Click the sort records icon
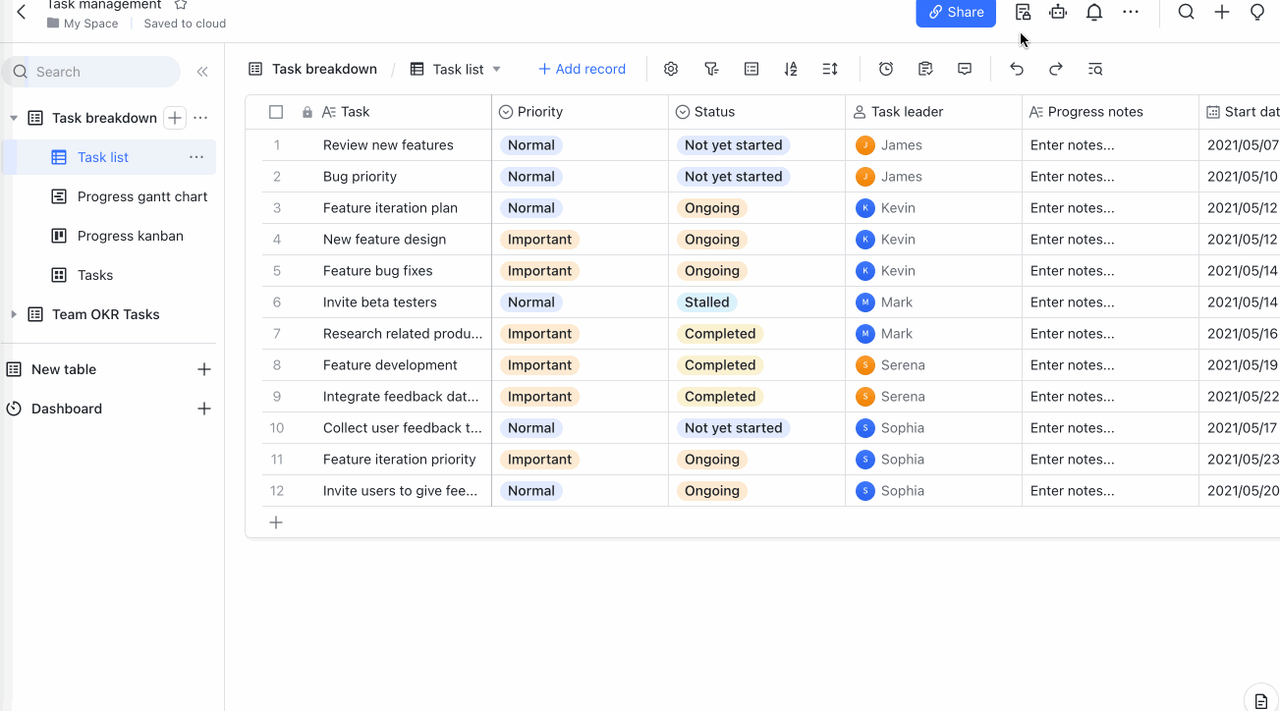The image size is (1280, 711). [x=791, y=69]
